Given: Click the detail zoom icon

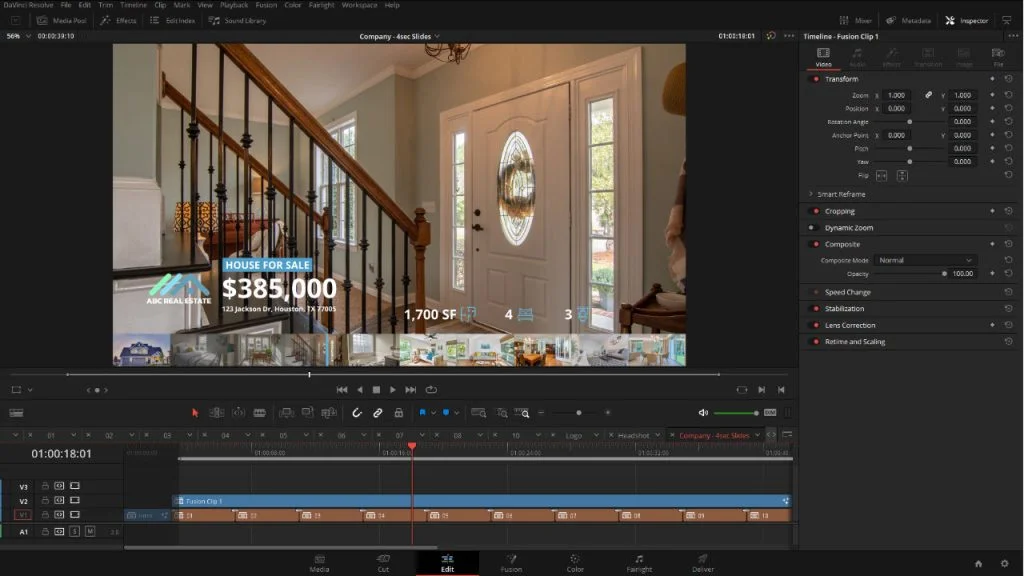Looking at the screenshot, I should pos(502,413).
